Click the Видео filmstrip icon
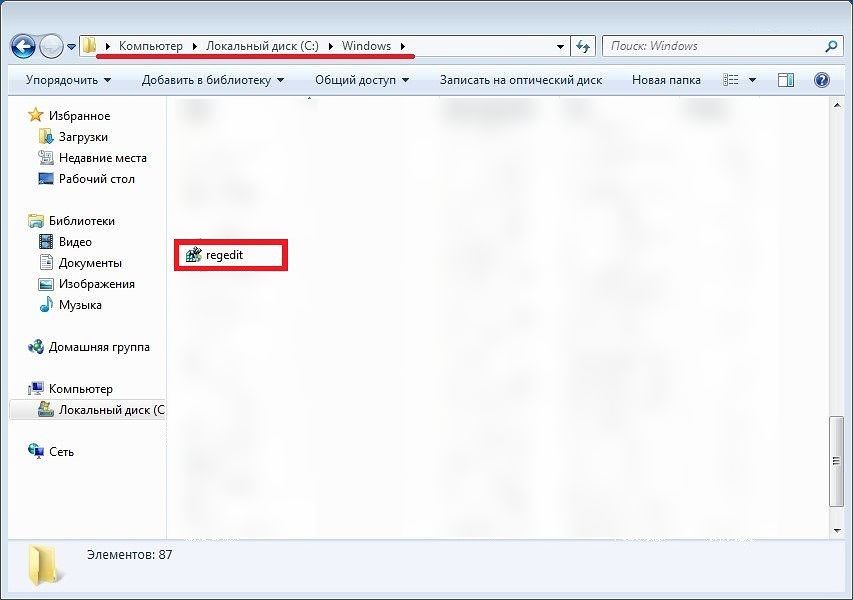The image size is (853, 600). pyautogui.click(x=46, y=242)
